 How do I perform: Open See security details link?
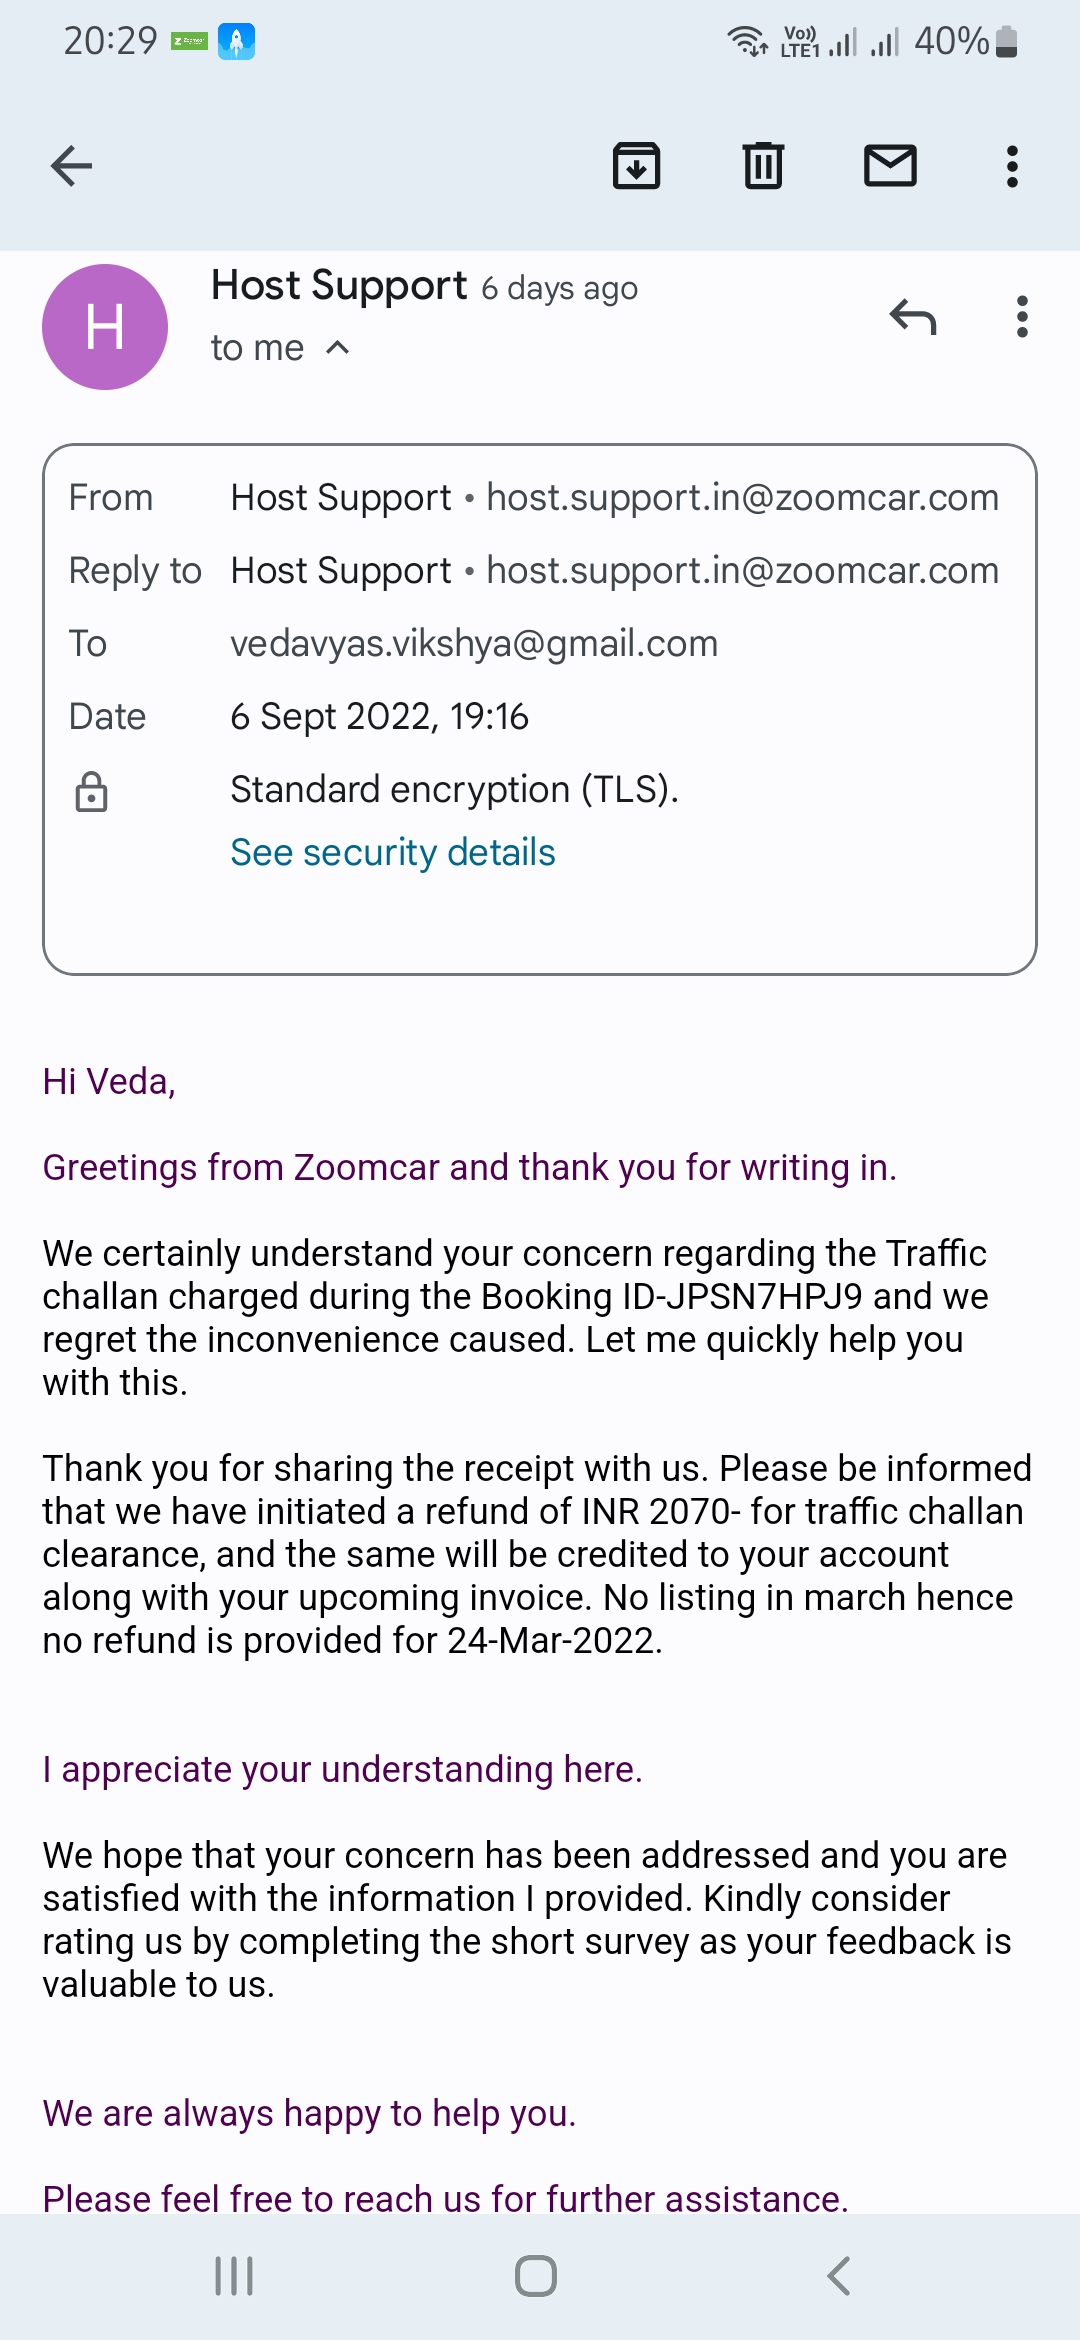point(393,852)
